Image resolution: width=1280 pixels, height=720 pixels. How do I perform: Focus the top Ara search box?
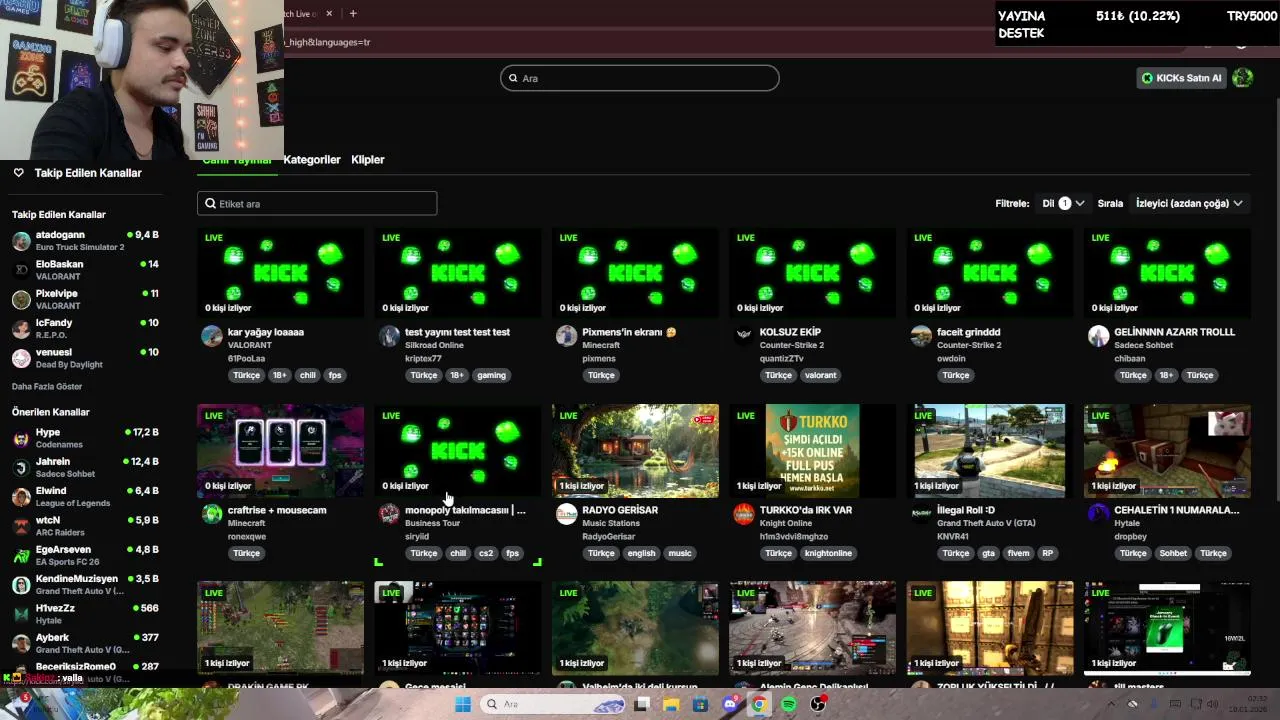point(639,78)
